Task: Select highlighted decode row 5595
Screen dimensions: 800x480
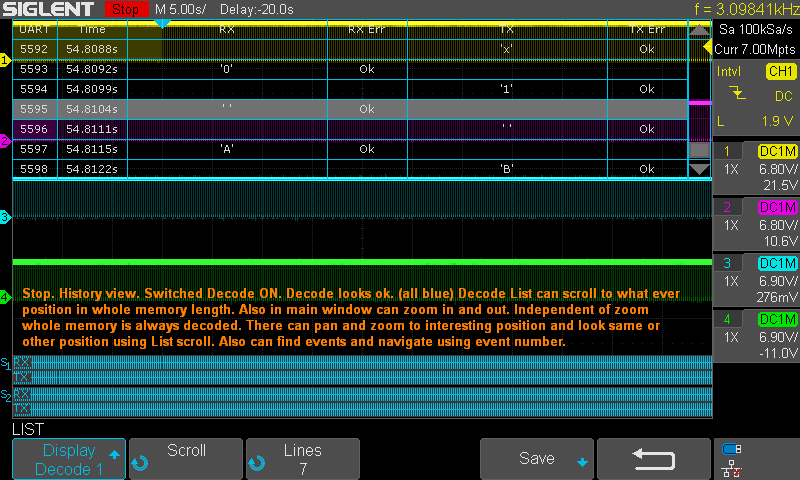Action: (350, 109)
